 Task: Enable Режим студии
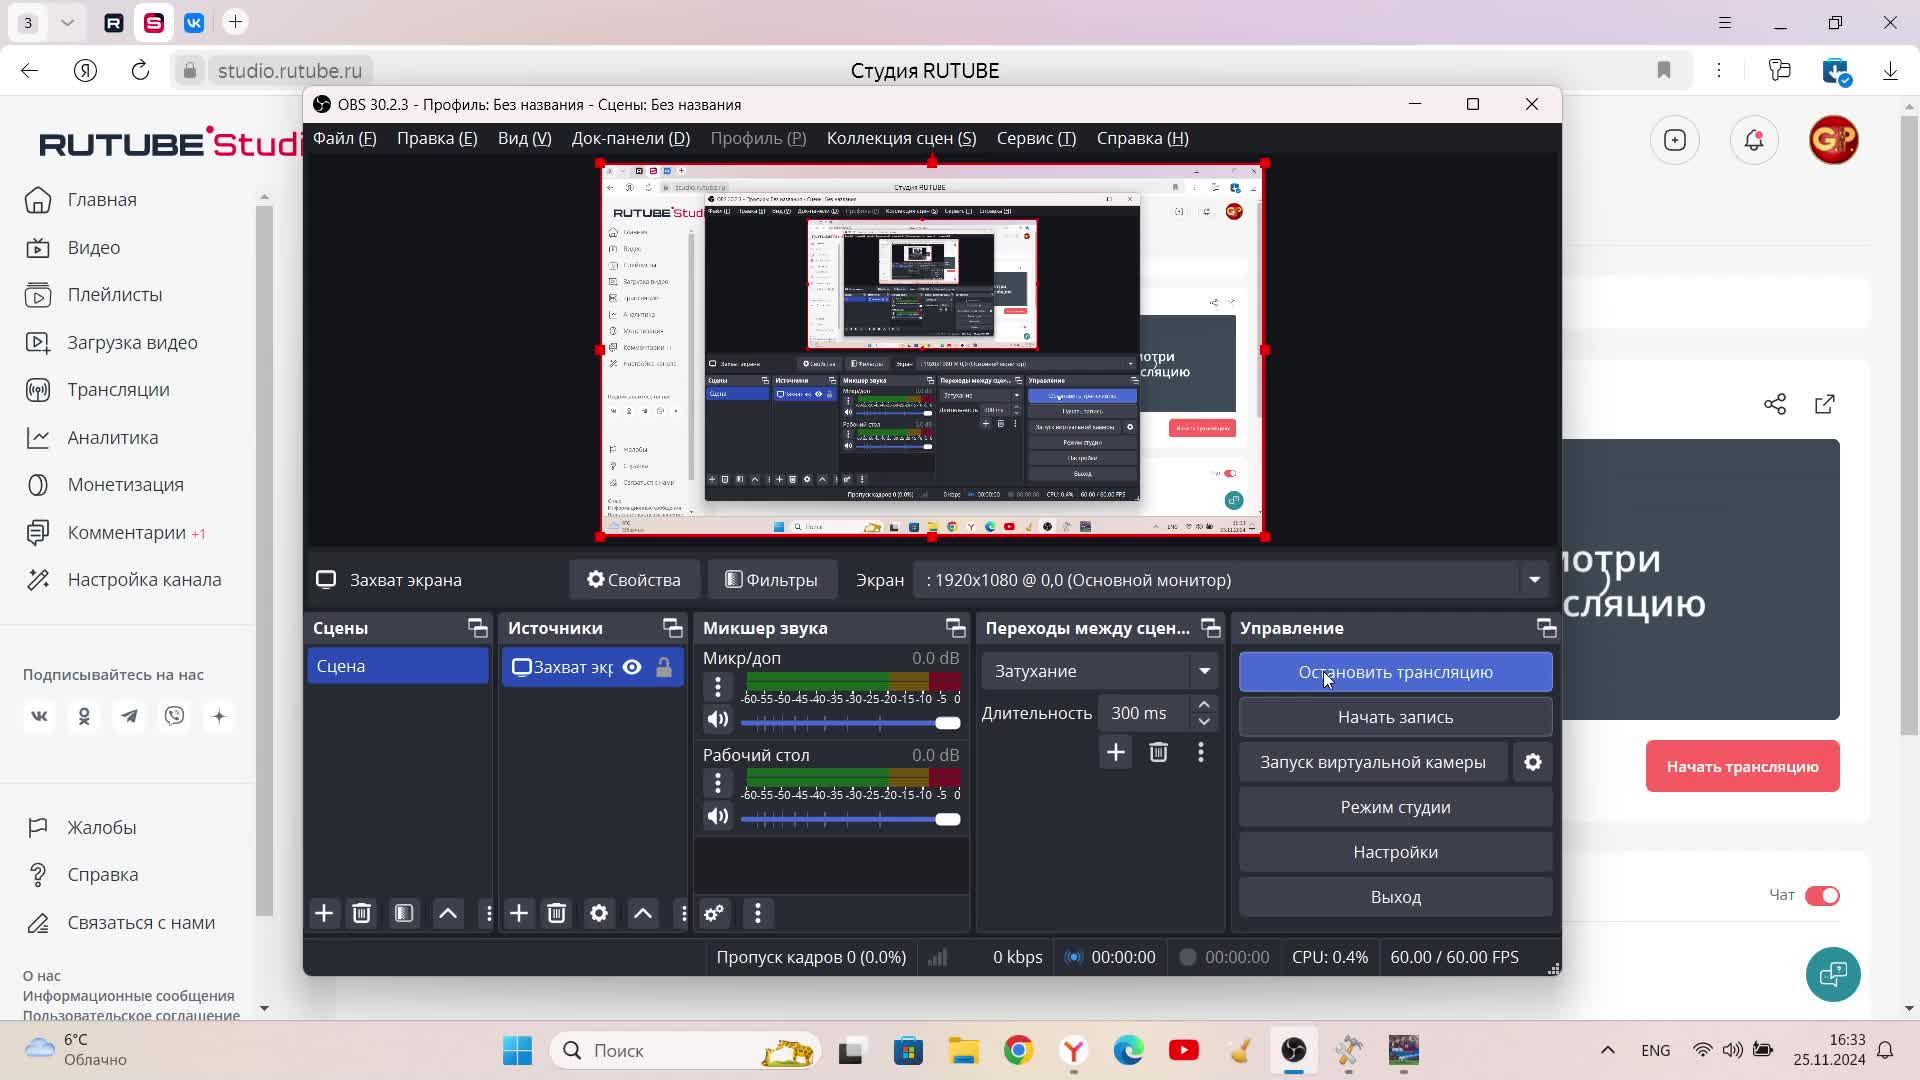coord(1395,807)
